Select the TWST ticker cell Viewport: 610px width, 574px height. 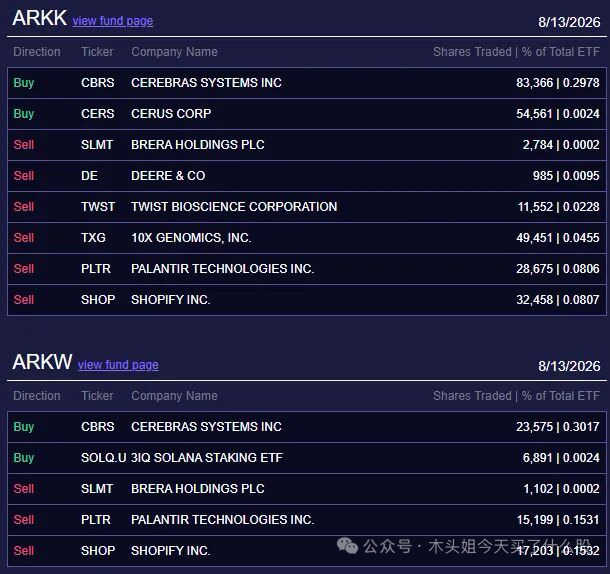[x=98, y=207]
